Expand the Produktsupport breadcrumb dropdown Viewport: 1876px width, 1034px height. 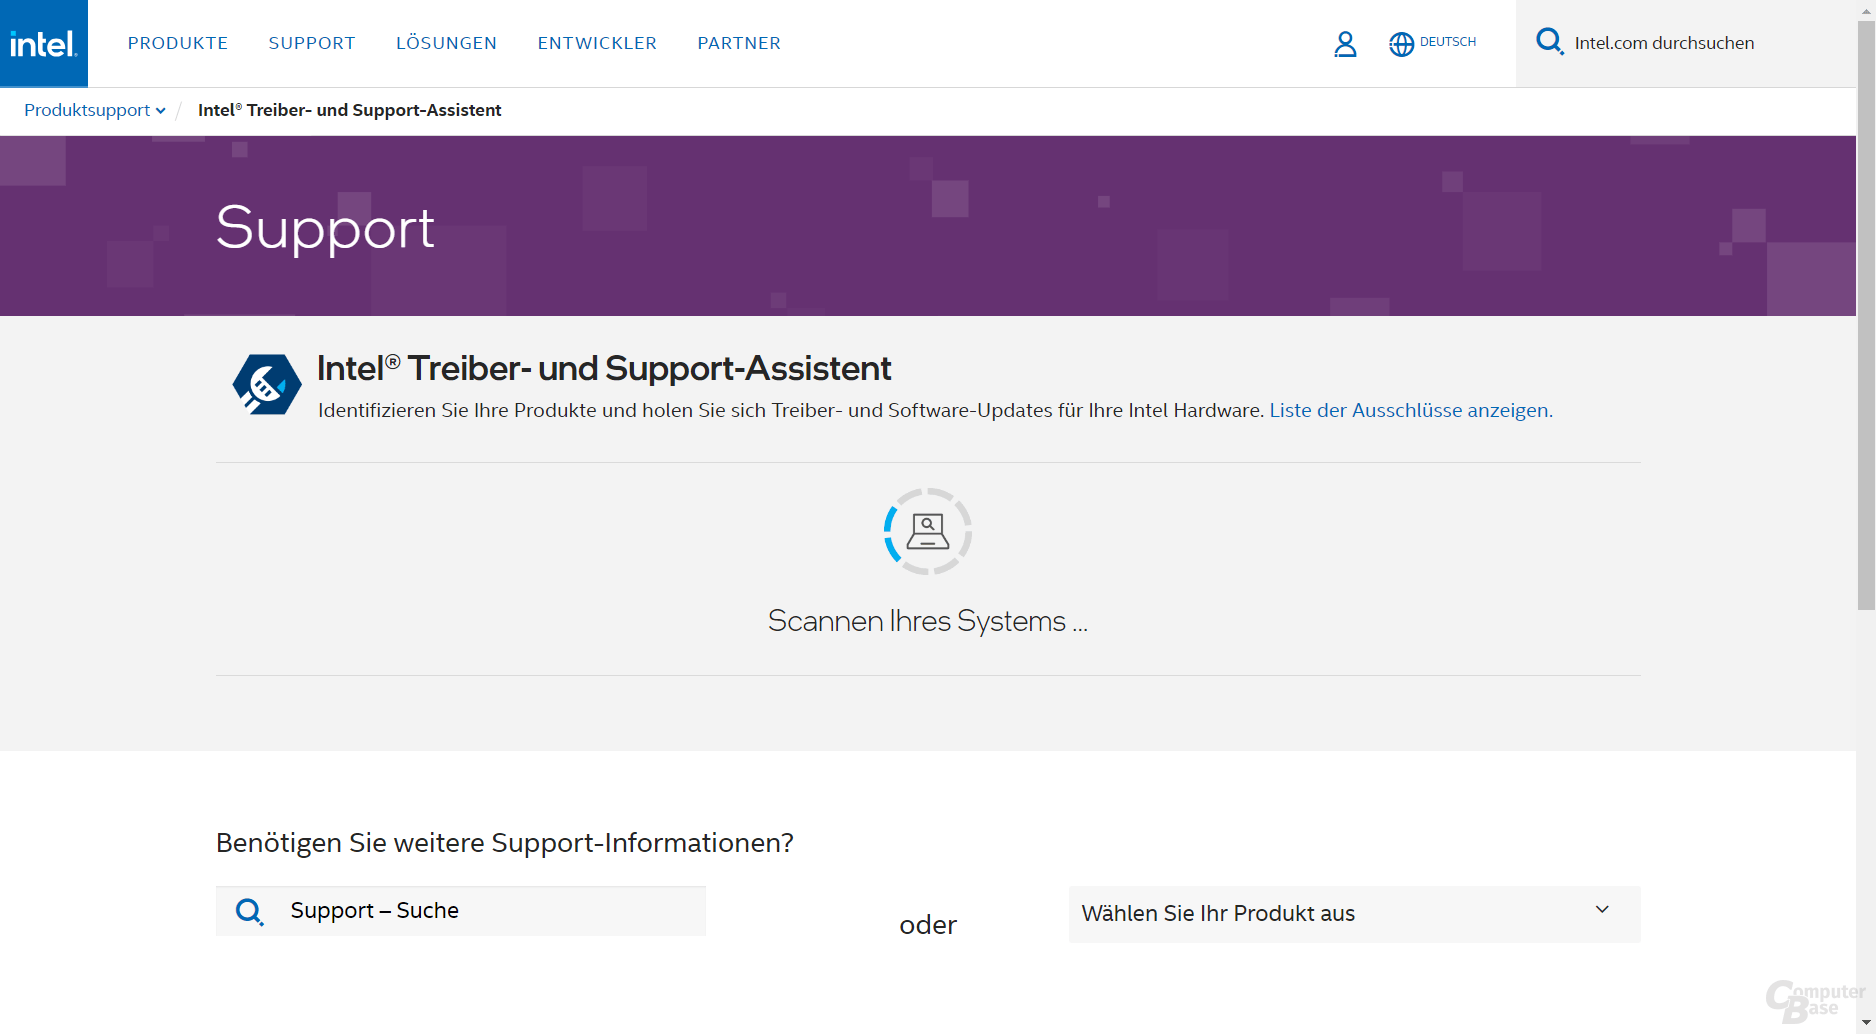[x=95, y=110]
